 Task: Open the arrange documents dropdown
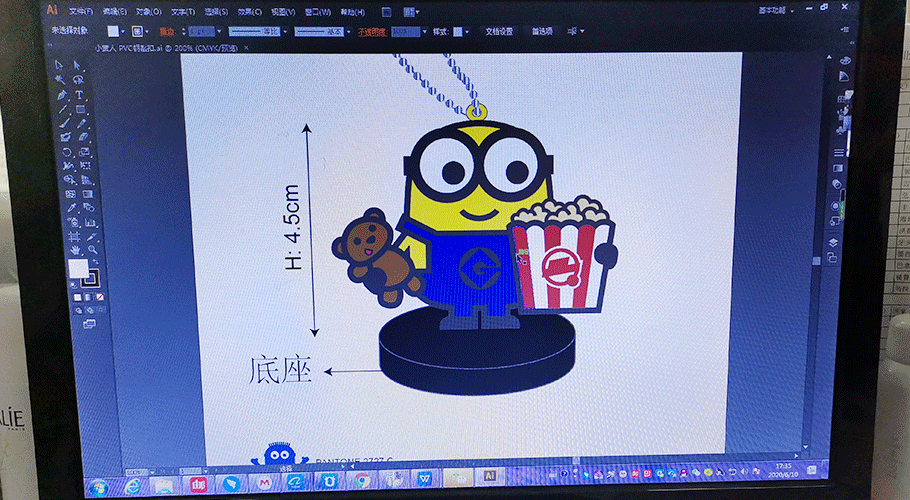(x=411, y=12)
